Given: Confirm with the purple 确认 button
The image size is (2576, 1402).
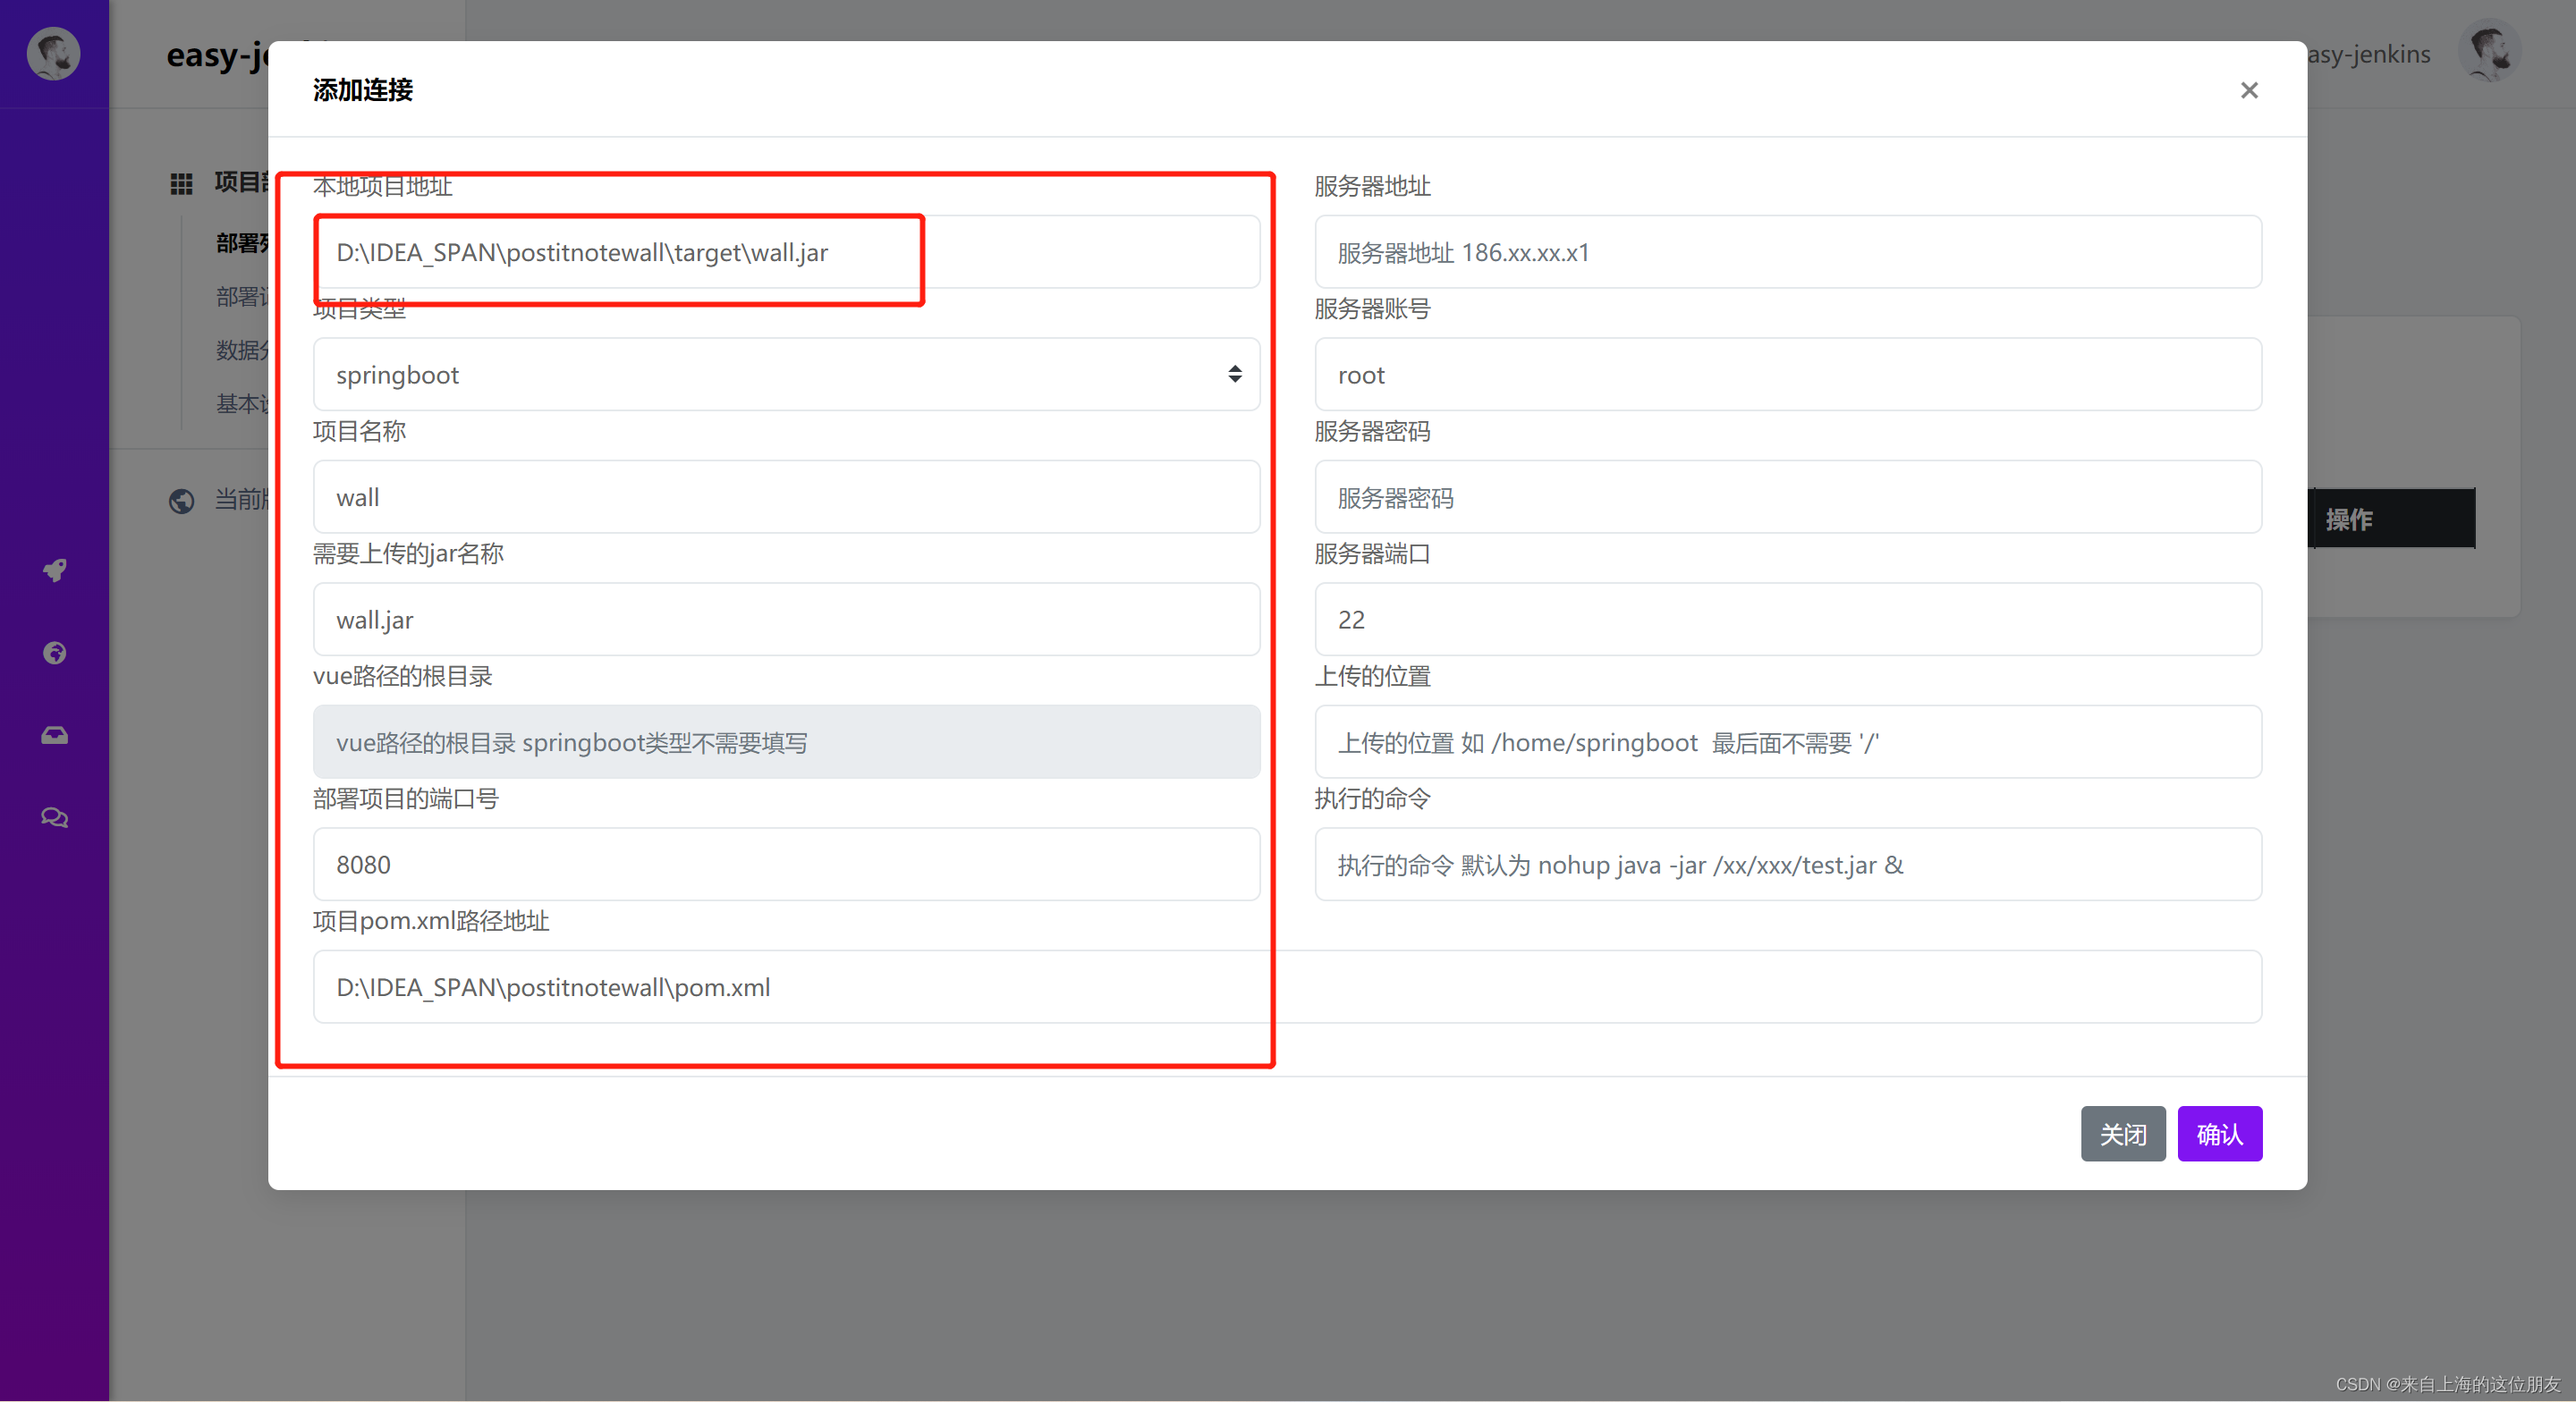Looking at the screenshot, I should pyautogui.click(x=2220, y=1134).
